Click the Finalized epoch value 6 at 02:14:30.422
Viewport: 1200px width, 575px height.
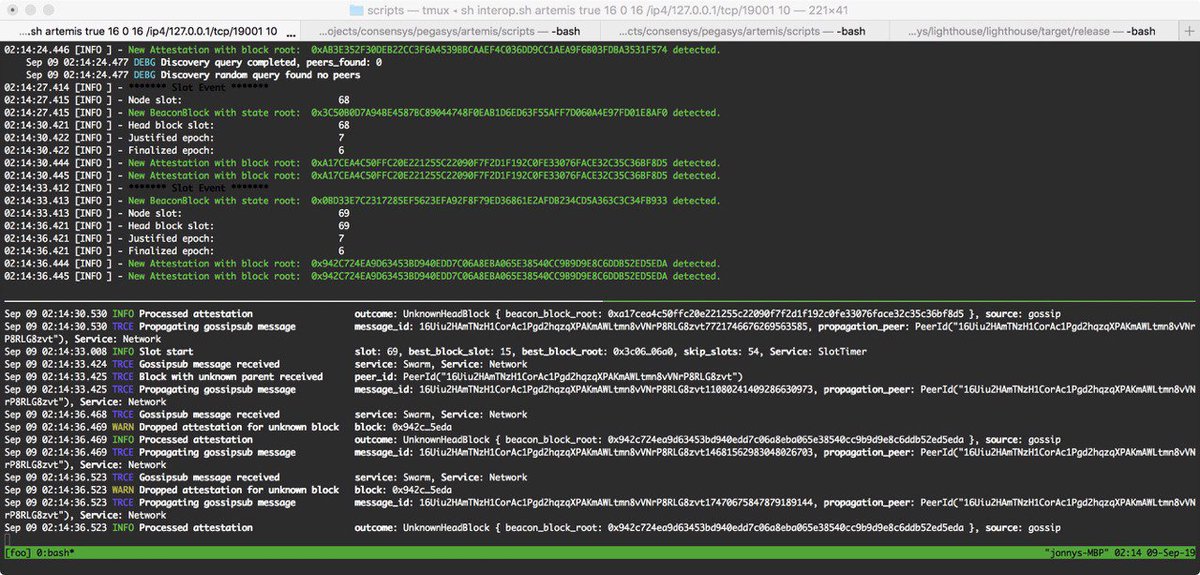[x=341, y=152]
